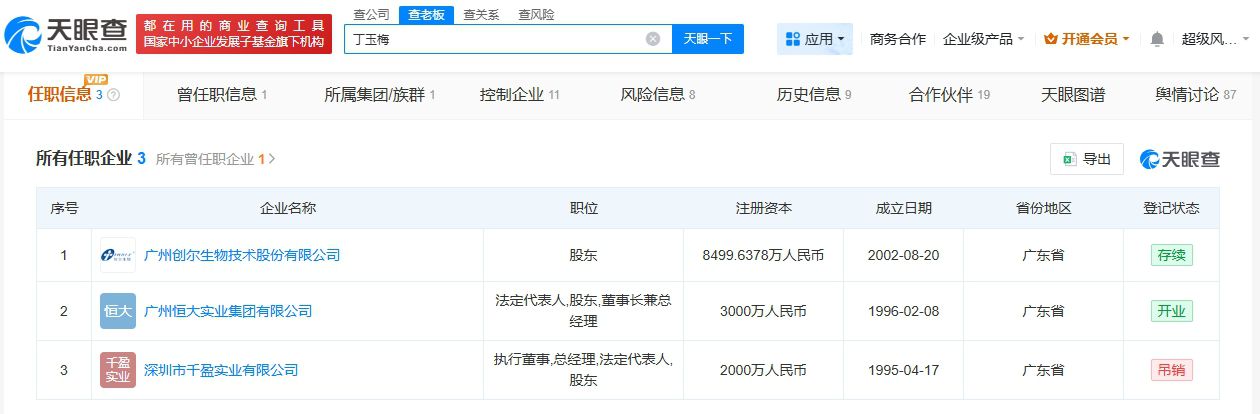Click 法定代表人,股东,董事长兼总经理 cell

tap(584, 311)
